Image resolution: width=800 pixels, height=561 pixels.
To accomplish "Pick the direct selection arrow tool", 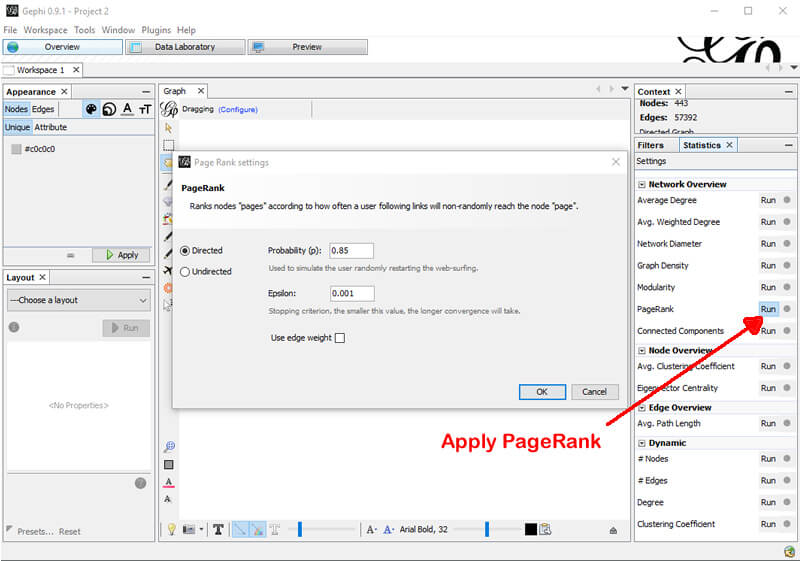I will pyautogui.click(x=168, y=128).
